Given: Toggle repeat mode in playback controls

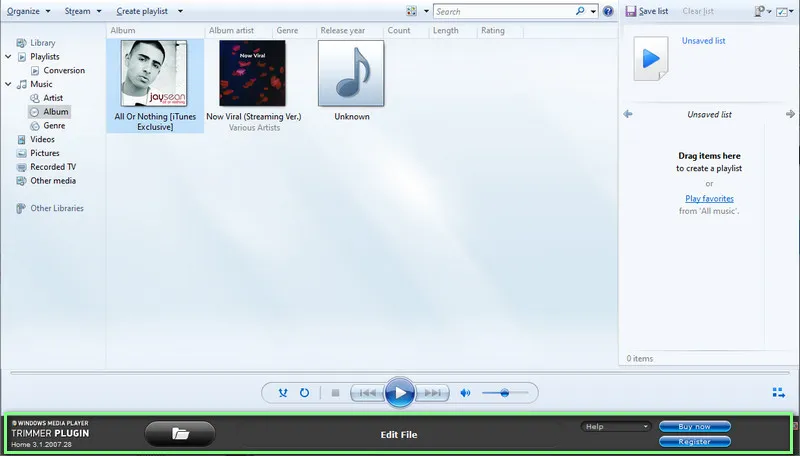Looking at the screenshot, I should pos(304,393).
